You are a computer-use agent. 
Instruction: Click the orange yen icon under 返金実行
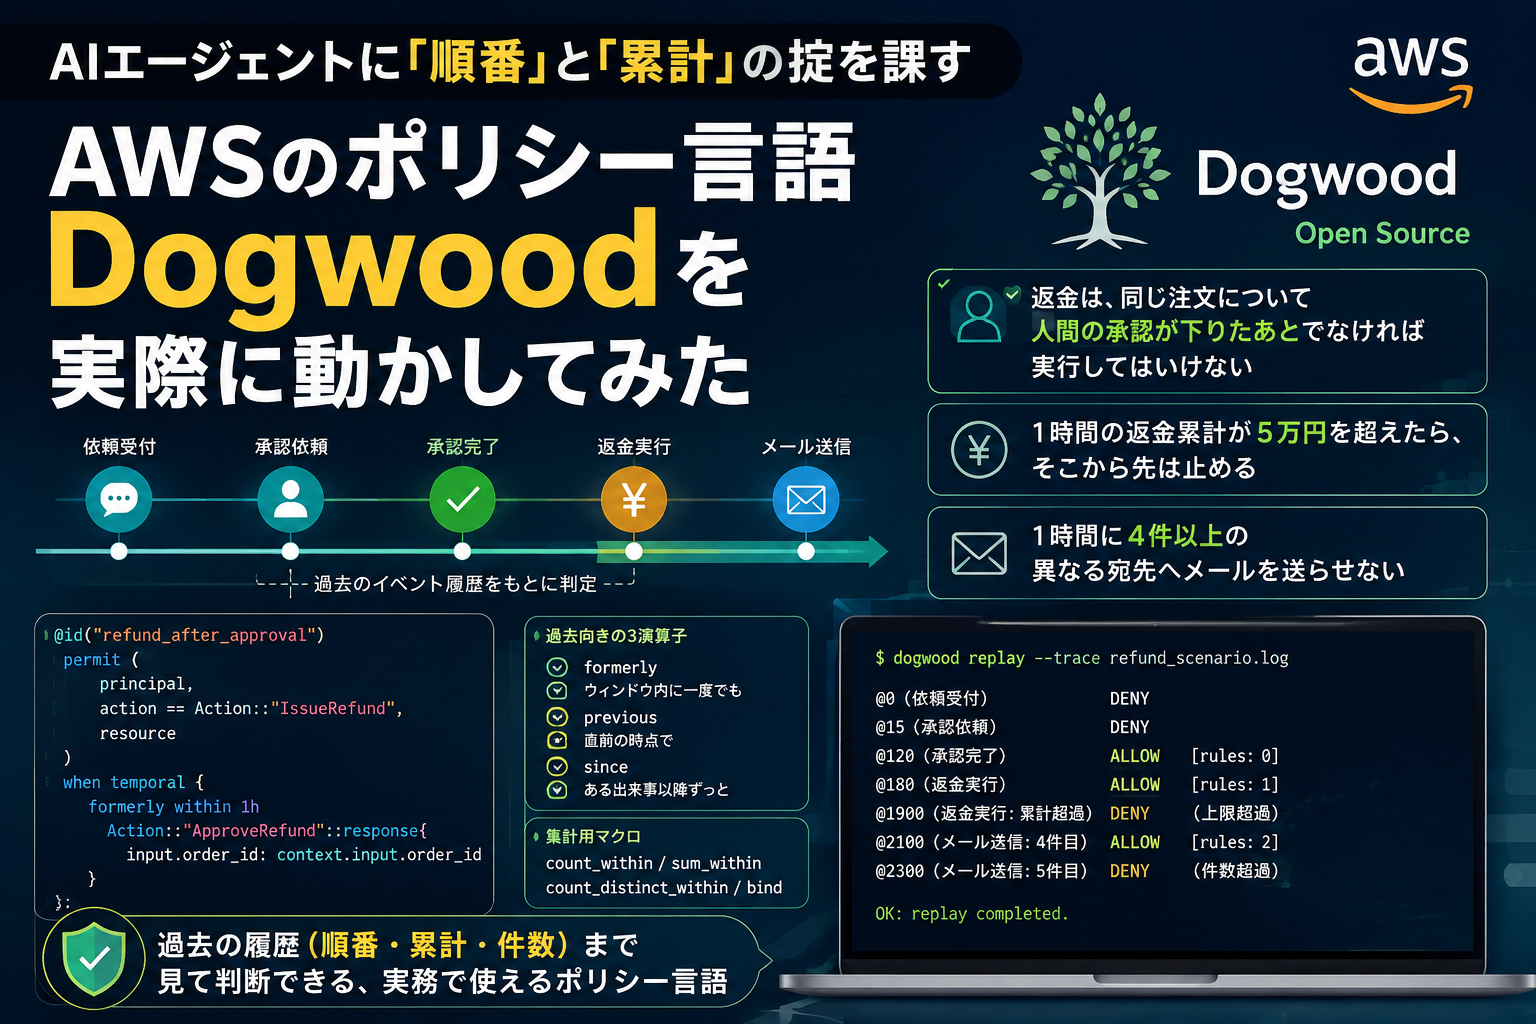[634, 498]
